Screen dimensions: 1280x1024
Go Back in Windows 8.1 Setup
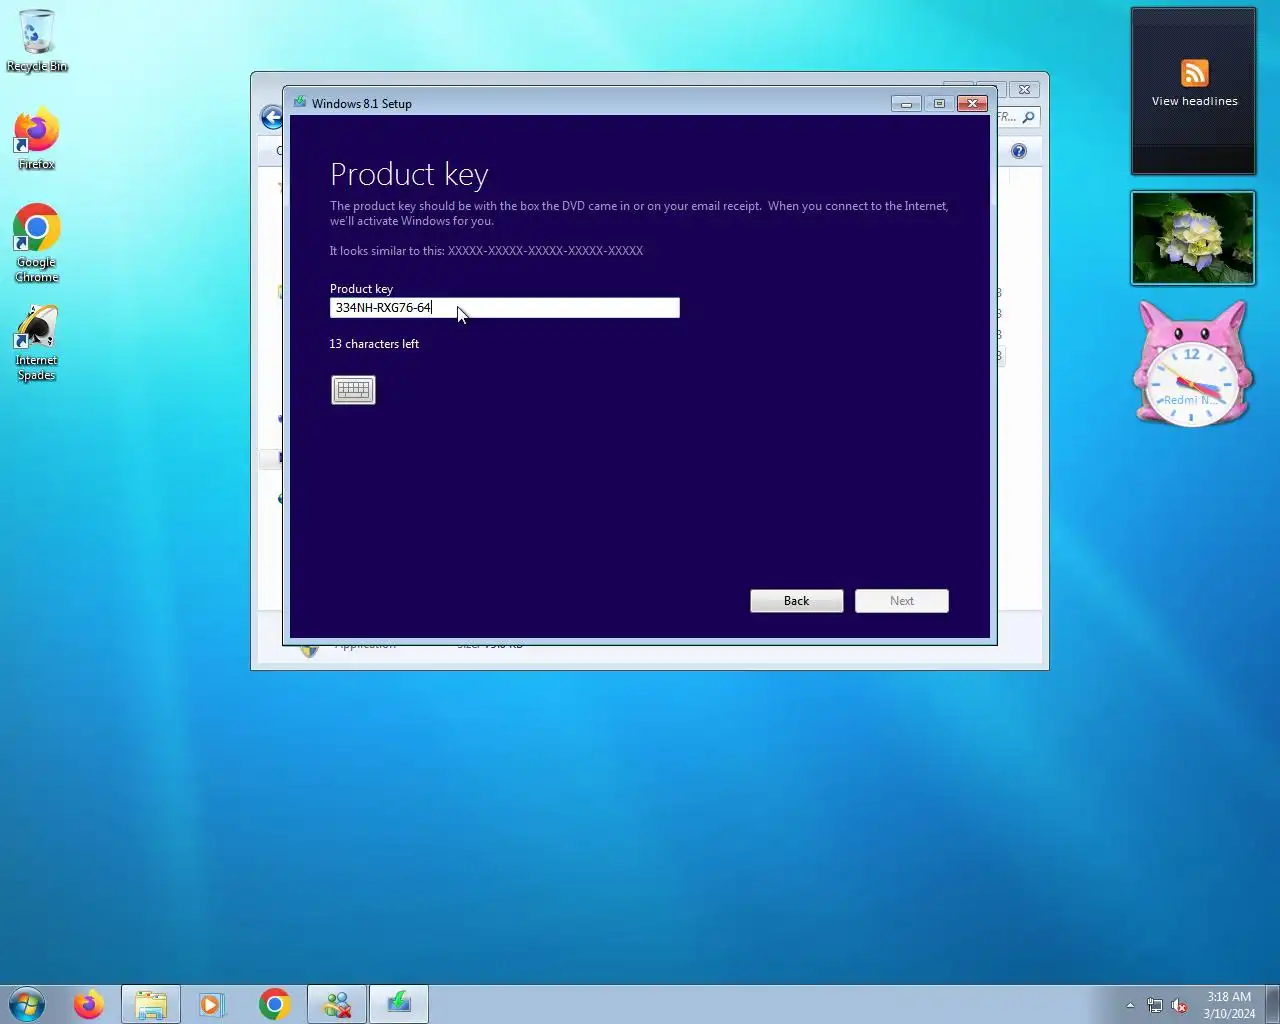[797, 601]
